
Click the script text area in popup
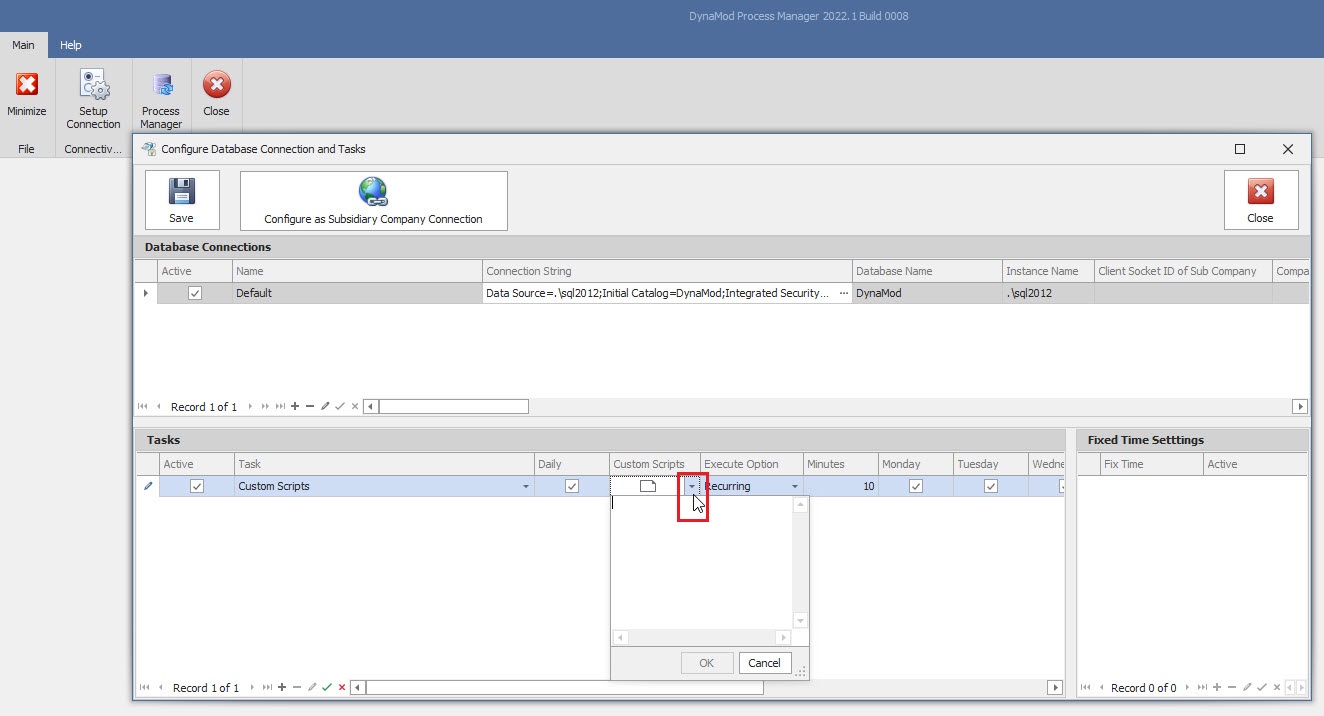[x=701, y=562]
